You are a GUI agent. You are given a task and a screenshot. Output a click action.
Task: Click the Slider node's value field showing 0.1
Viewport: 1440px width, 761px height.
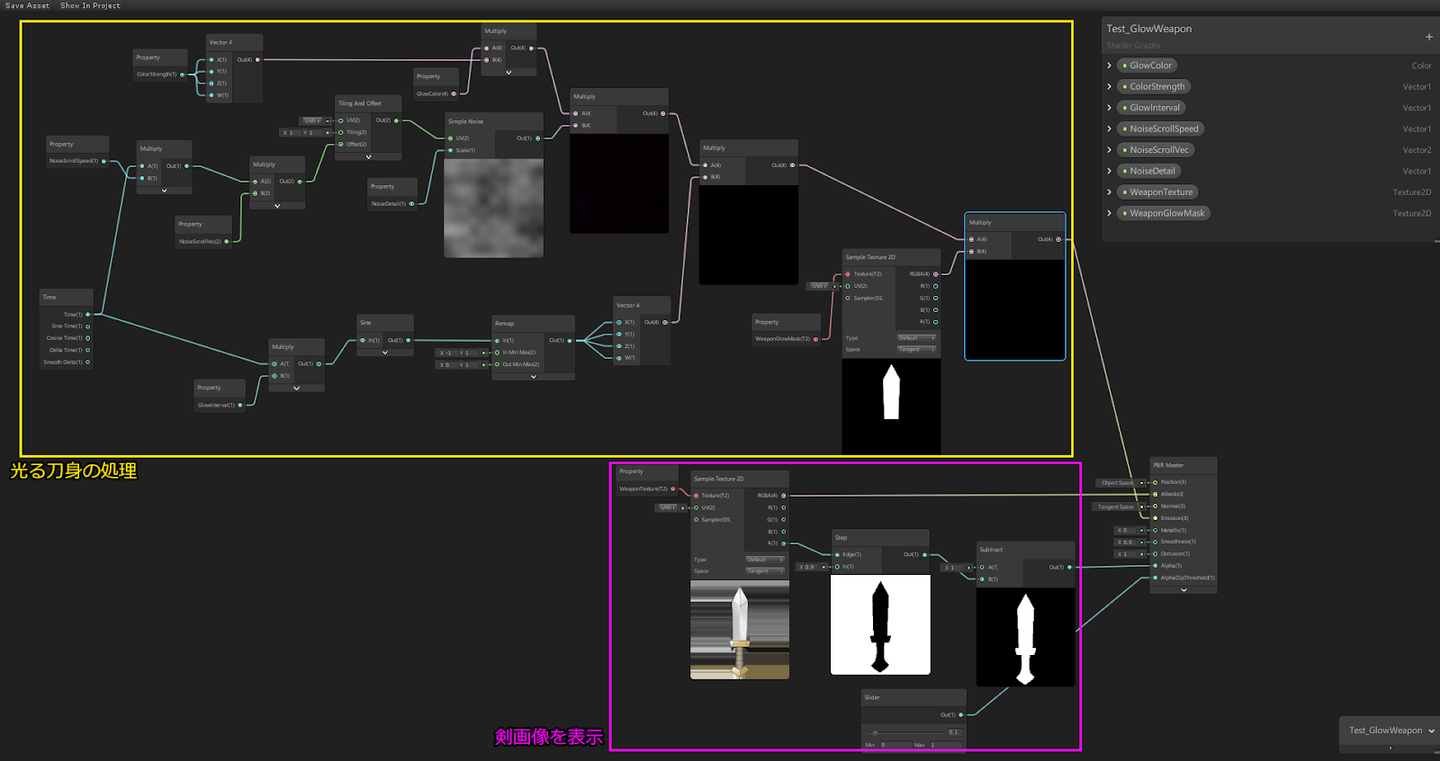(x=953, y=732)
